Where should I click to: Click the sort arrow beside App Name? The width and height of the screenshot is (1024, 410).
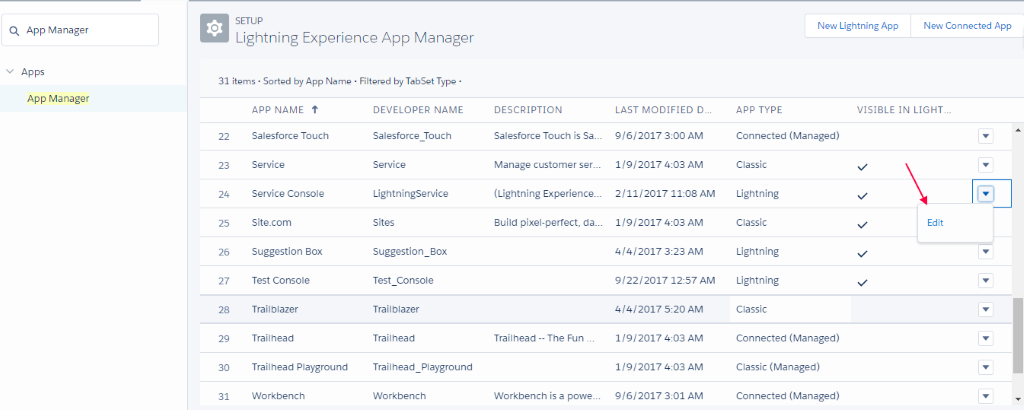316,109
